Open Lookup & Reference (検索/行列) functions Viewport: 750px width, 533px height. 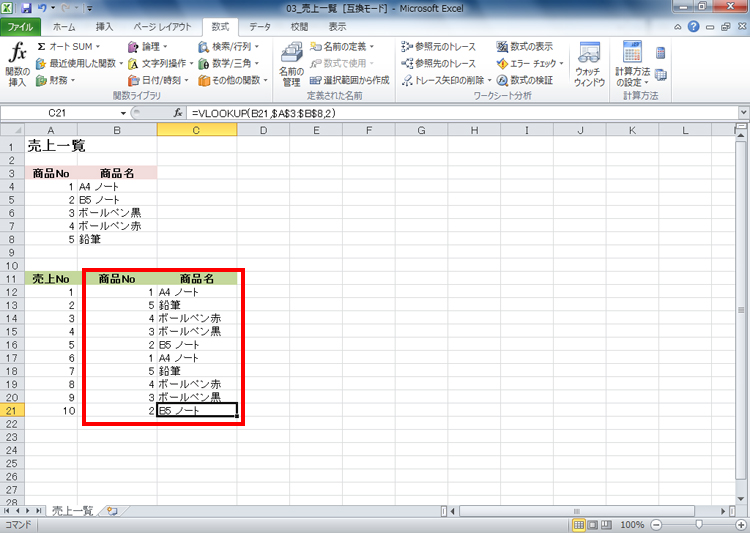coord(229,47)
